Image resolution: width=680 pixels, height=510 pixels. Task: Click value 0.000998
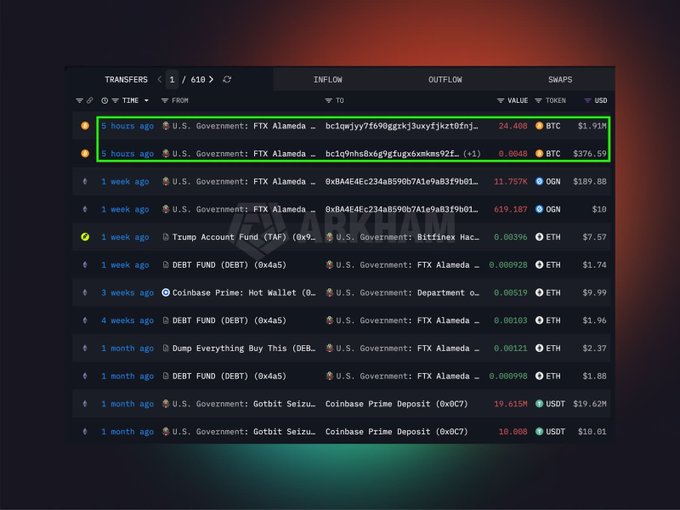[x=508, y=376]
